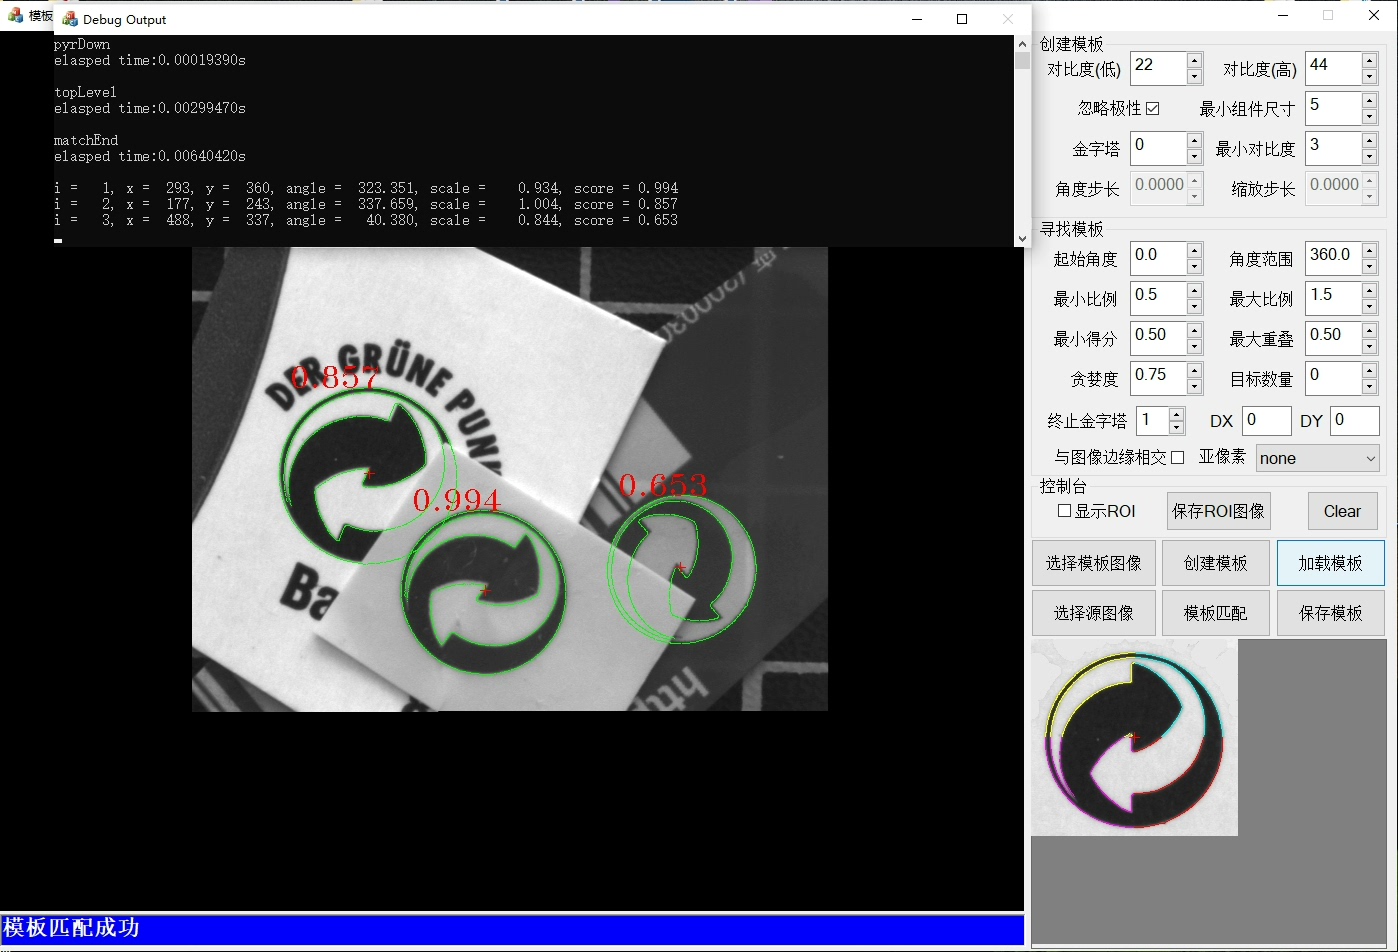Increment the 最小组件尺寸 spinner
The width and height of the screenshot is (1398, 952).
pos(1369,101)
